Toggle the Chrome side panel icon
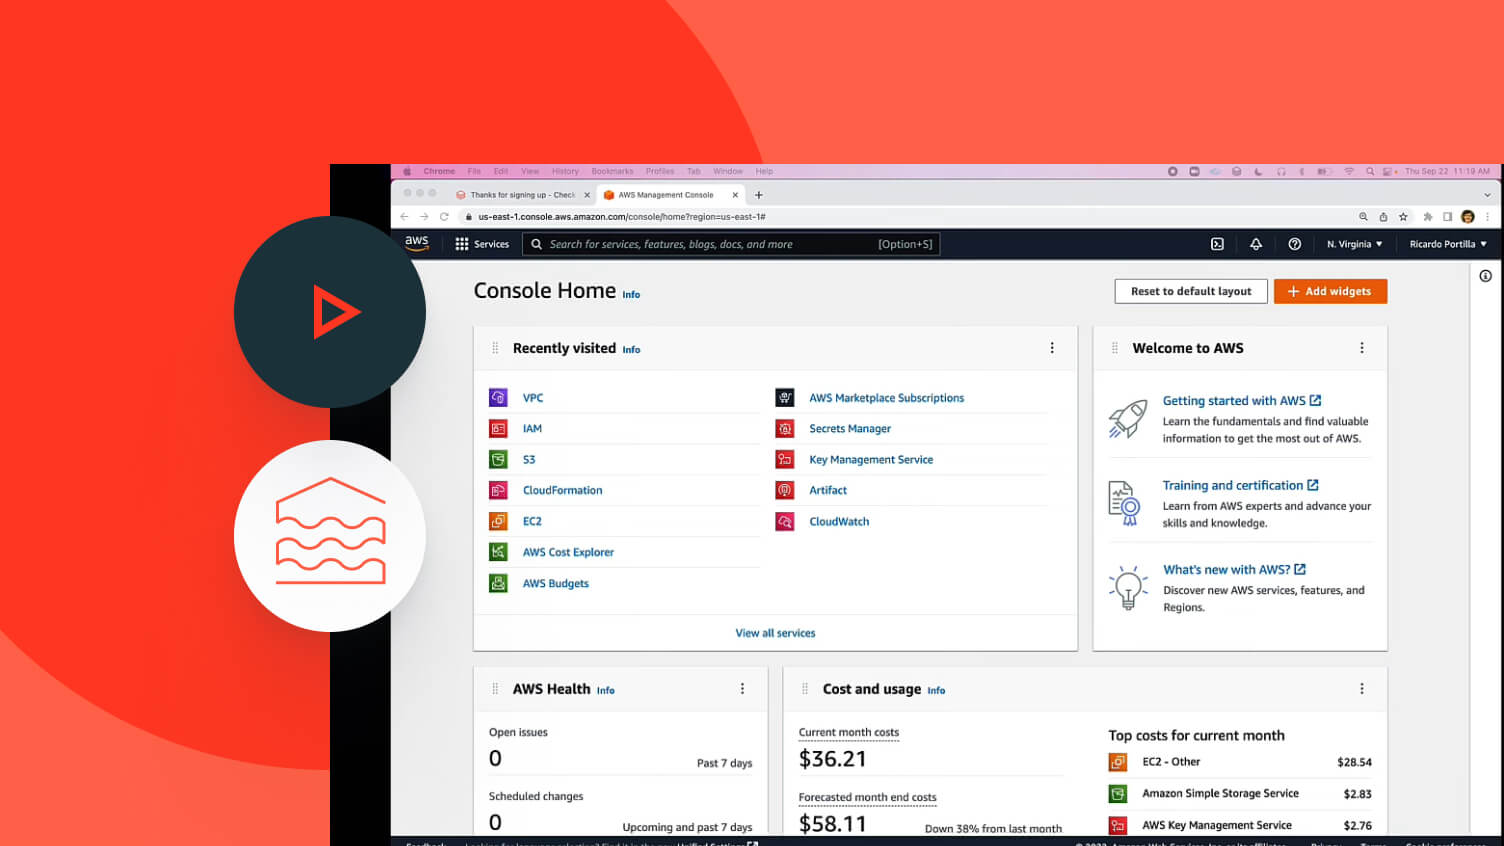The height and width of the screenshot is (846, 1504). pyautogui.click(x=1447, y=217)
